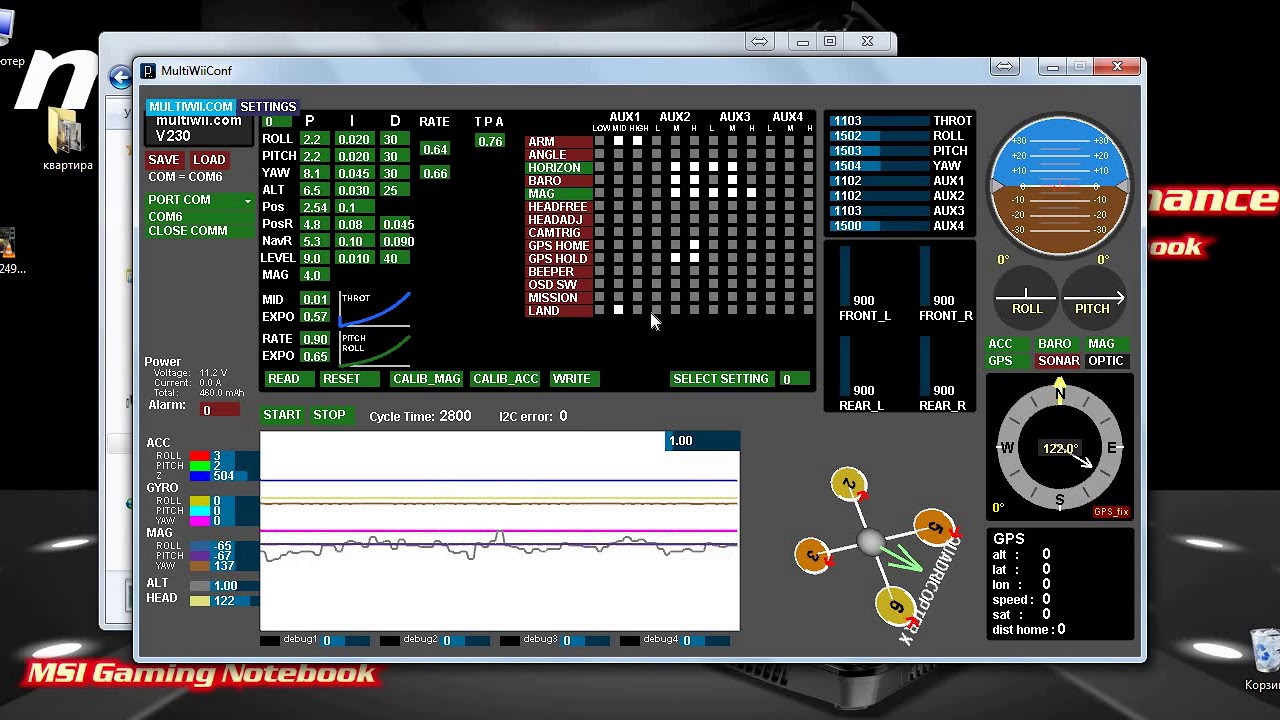This screenshot has height=720, width=1280.
Task: Uncheck GPS HOLD AUX2 M box
Action: 675,257
